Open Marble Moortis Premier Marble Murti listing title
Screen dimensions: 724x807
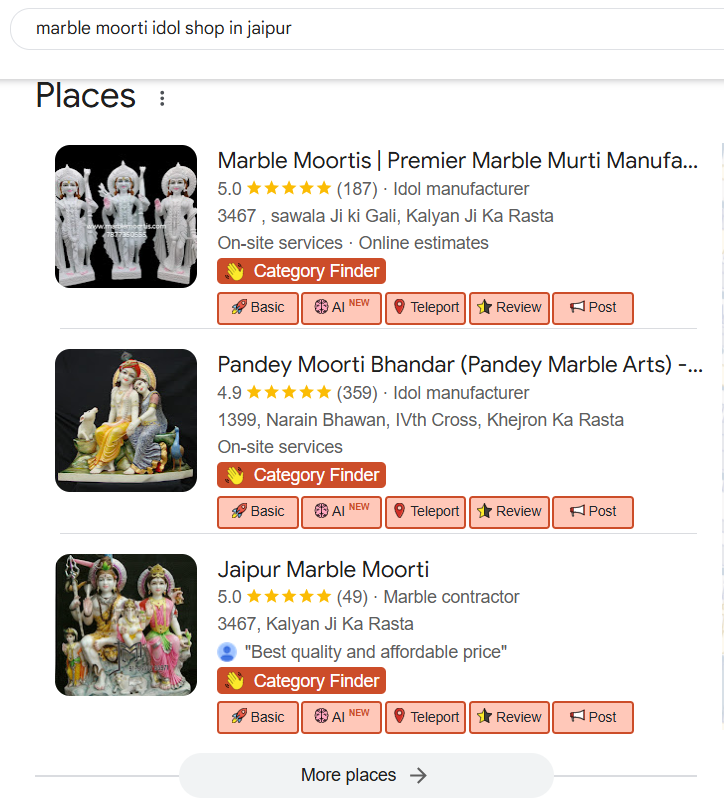click(x=457, y=160)
